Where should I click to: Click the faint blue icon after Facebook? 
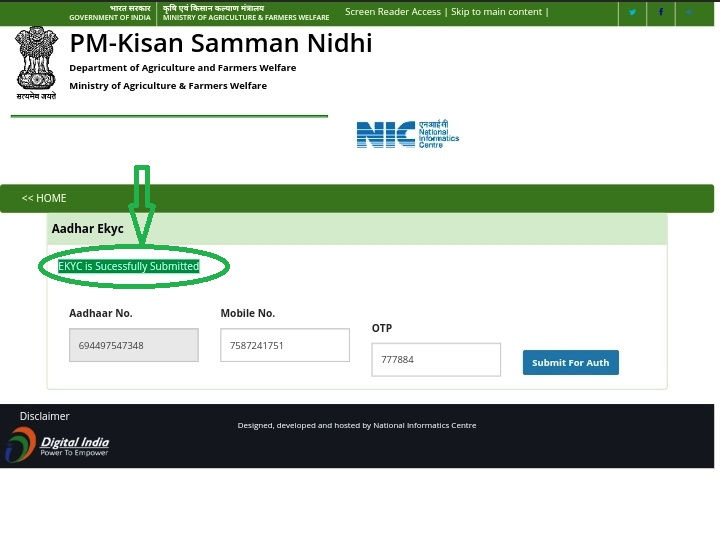click(689, 12)
